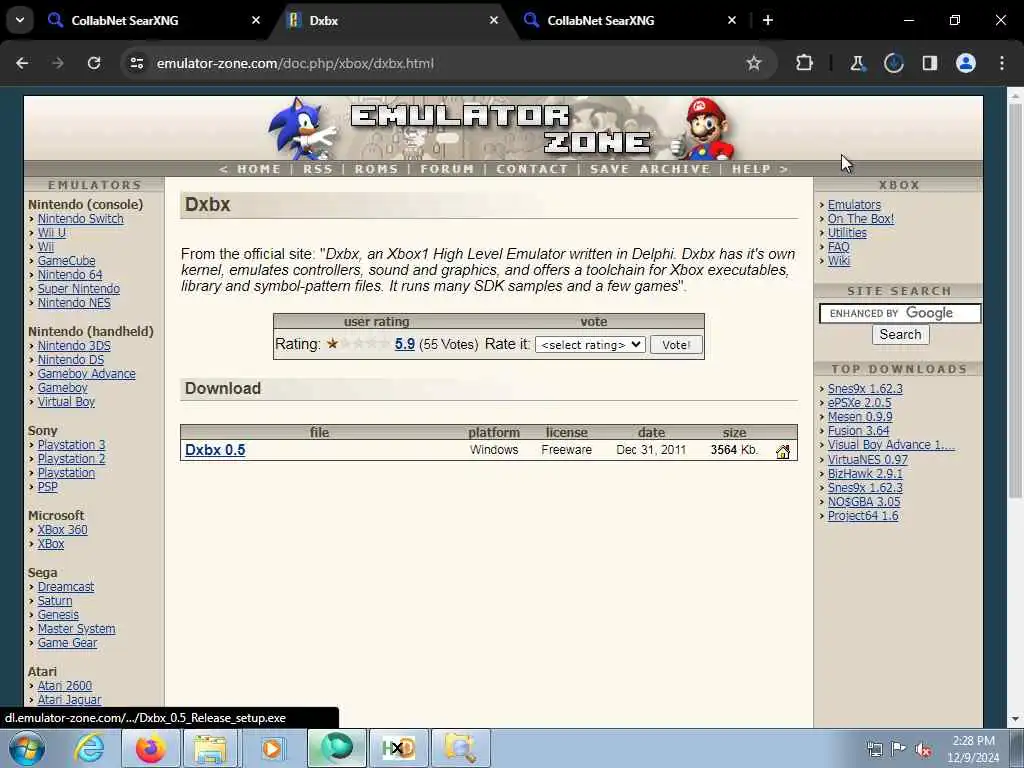This screenshot has width=1024, height=768.
Task: Toggle the side panel icon
Action: click(929, 63)
